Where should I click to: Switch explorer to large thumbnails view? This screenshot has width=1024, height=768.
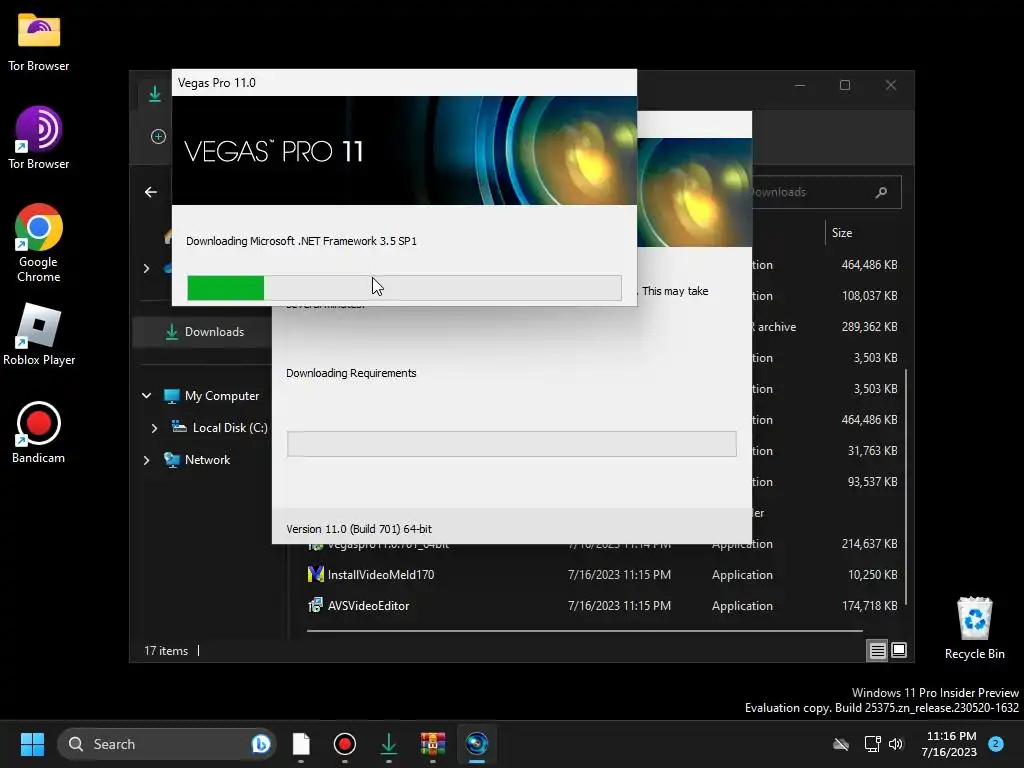[899, 650]
